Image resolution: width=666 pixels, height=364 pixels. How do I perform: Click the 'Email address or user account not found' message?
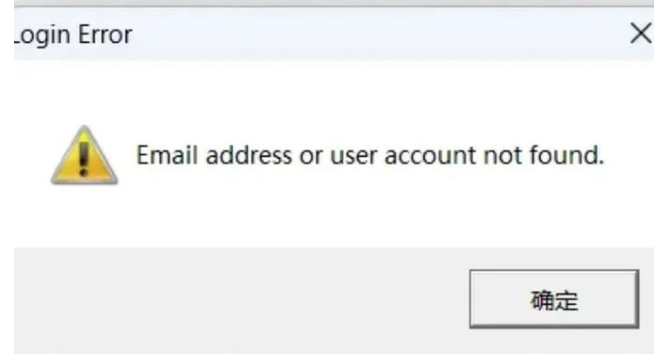[x=370, y=155]
